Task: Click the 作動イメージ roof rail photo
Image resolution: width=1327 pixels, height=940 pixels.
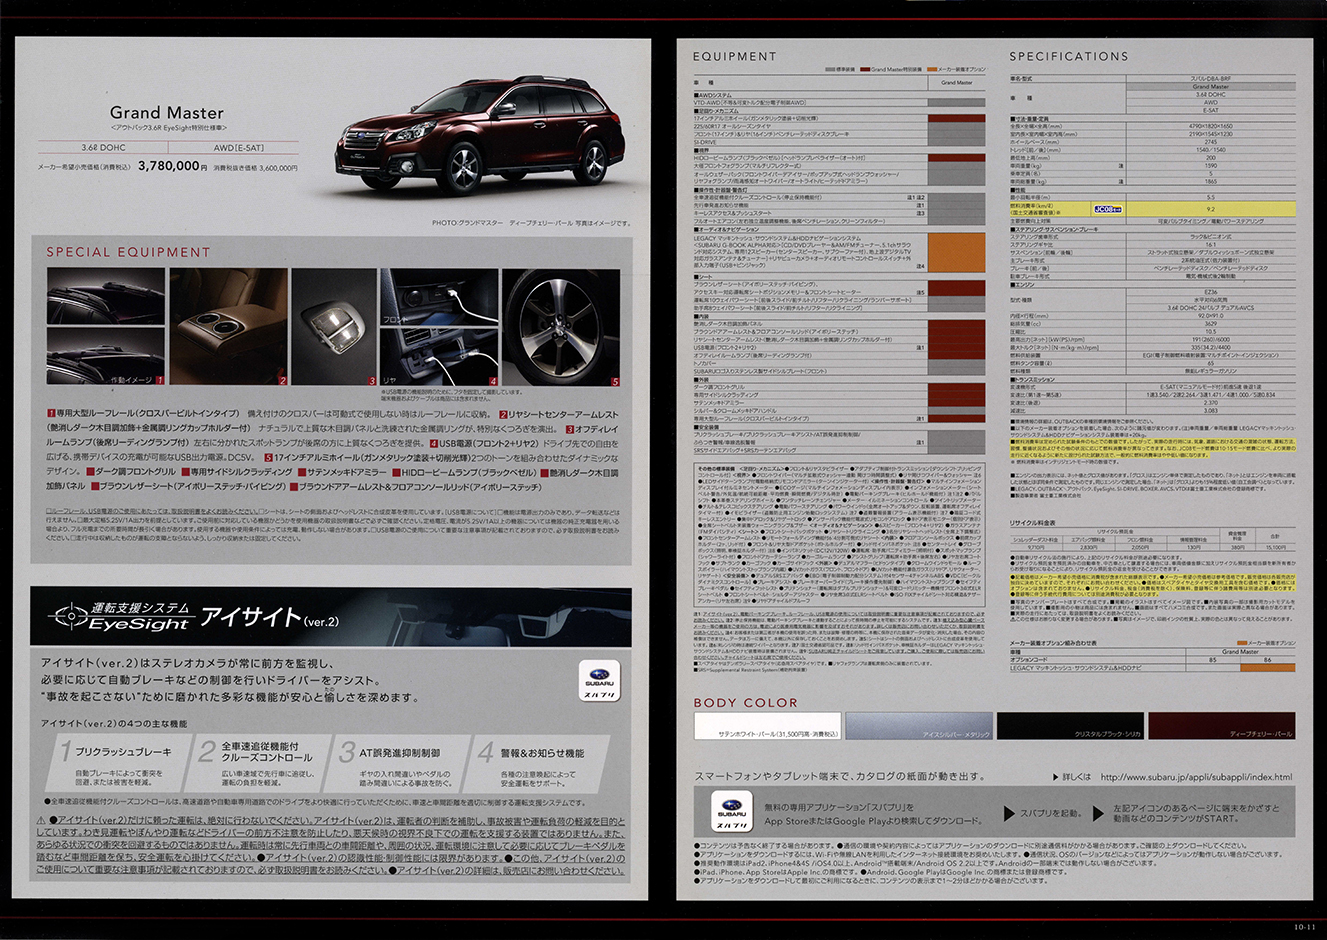Action: tap(105, 357)
